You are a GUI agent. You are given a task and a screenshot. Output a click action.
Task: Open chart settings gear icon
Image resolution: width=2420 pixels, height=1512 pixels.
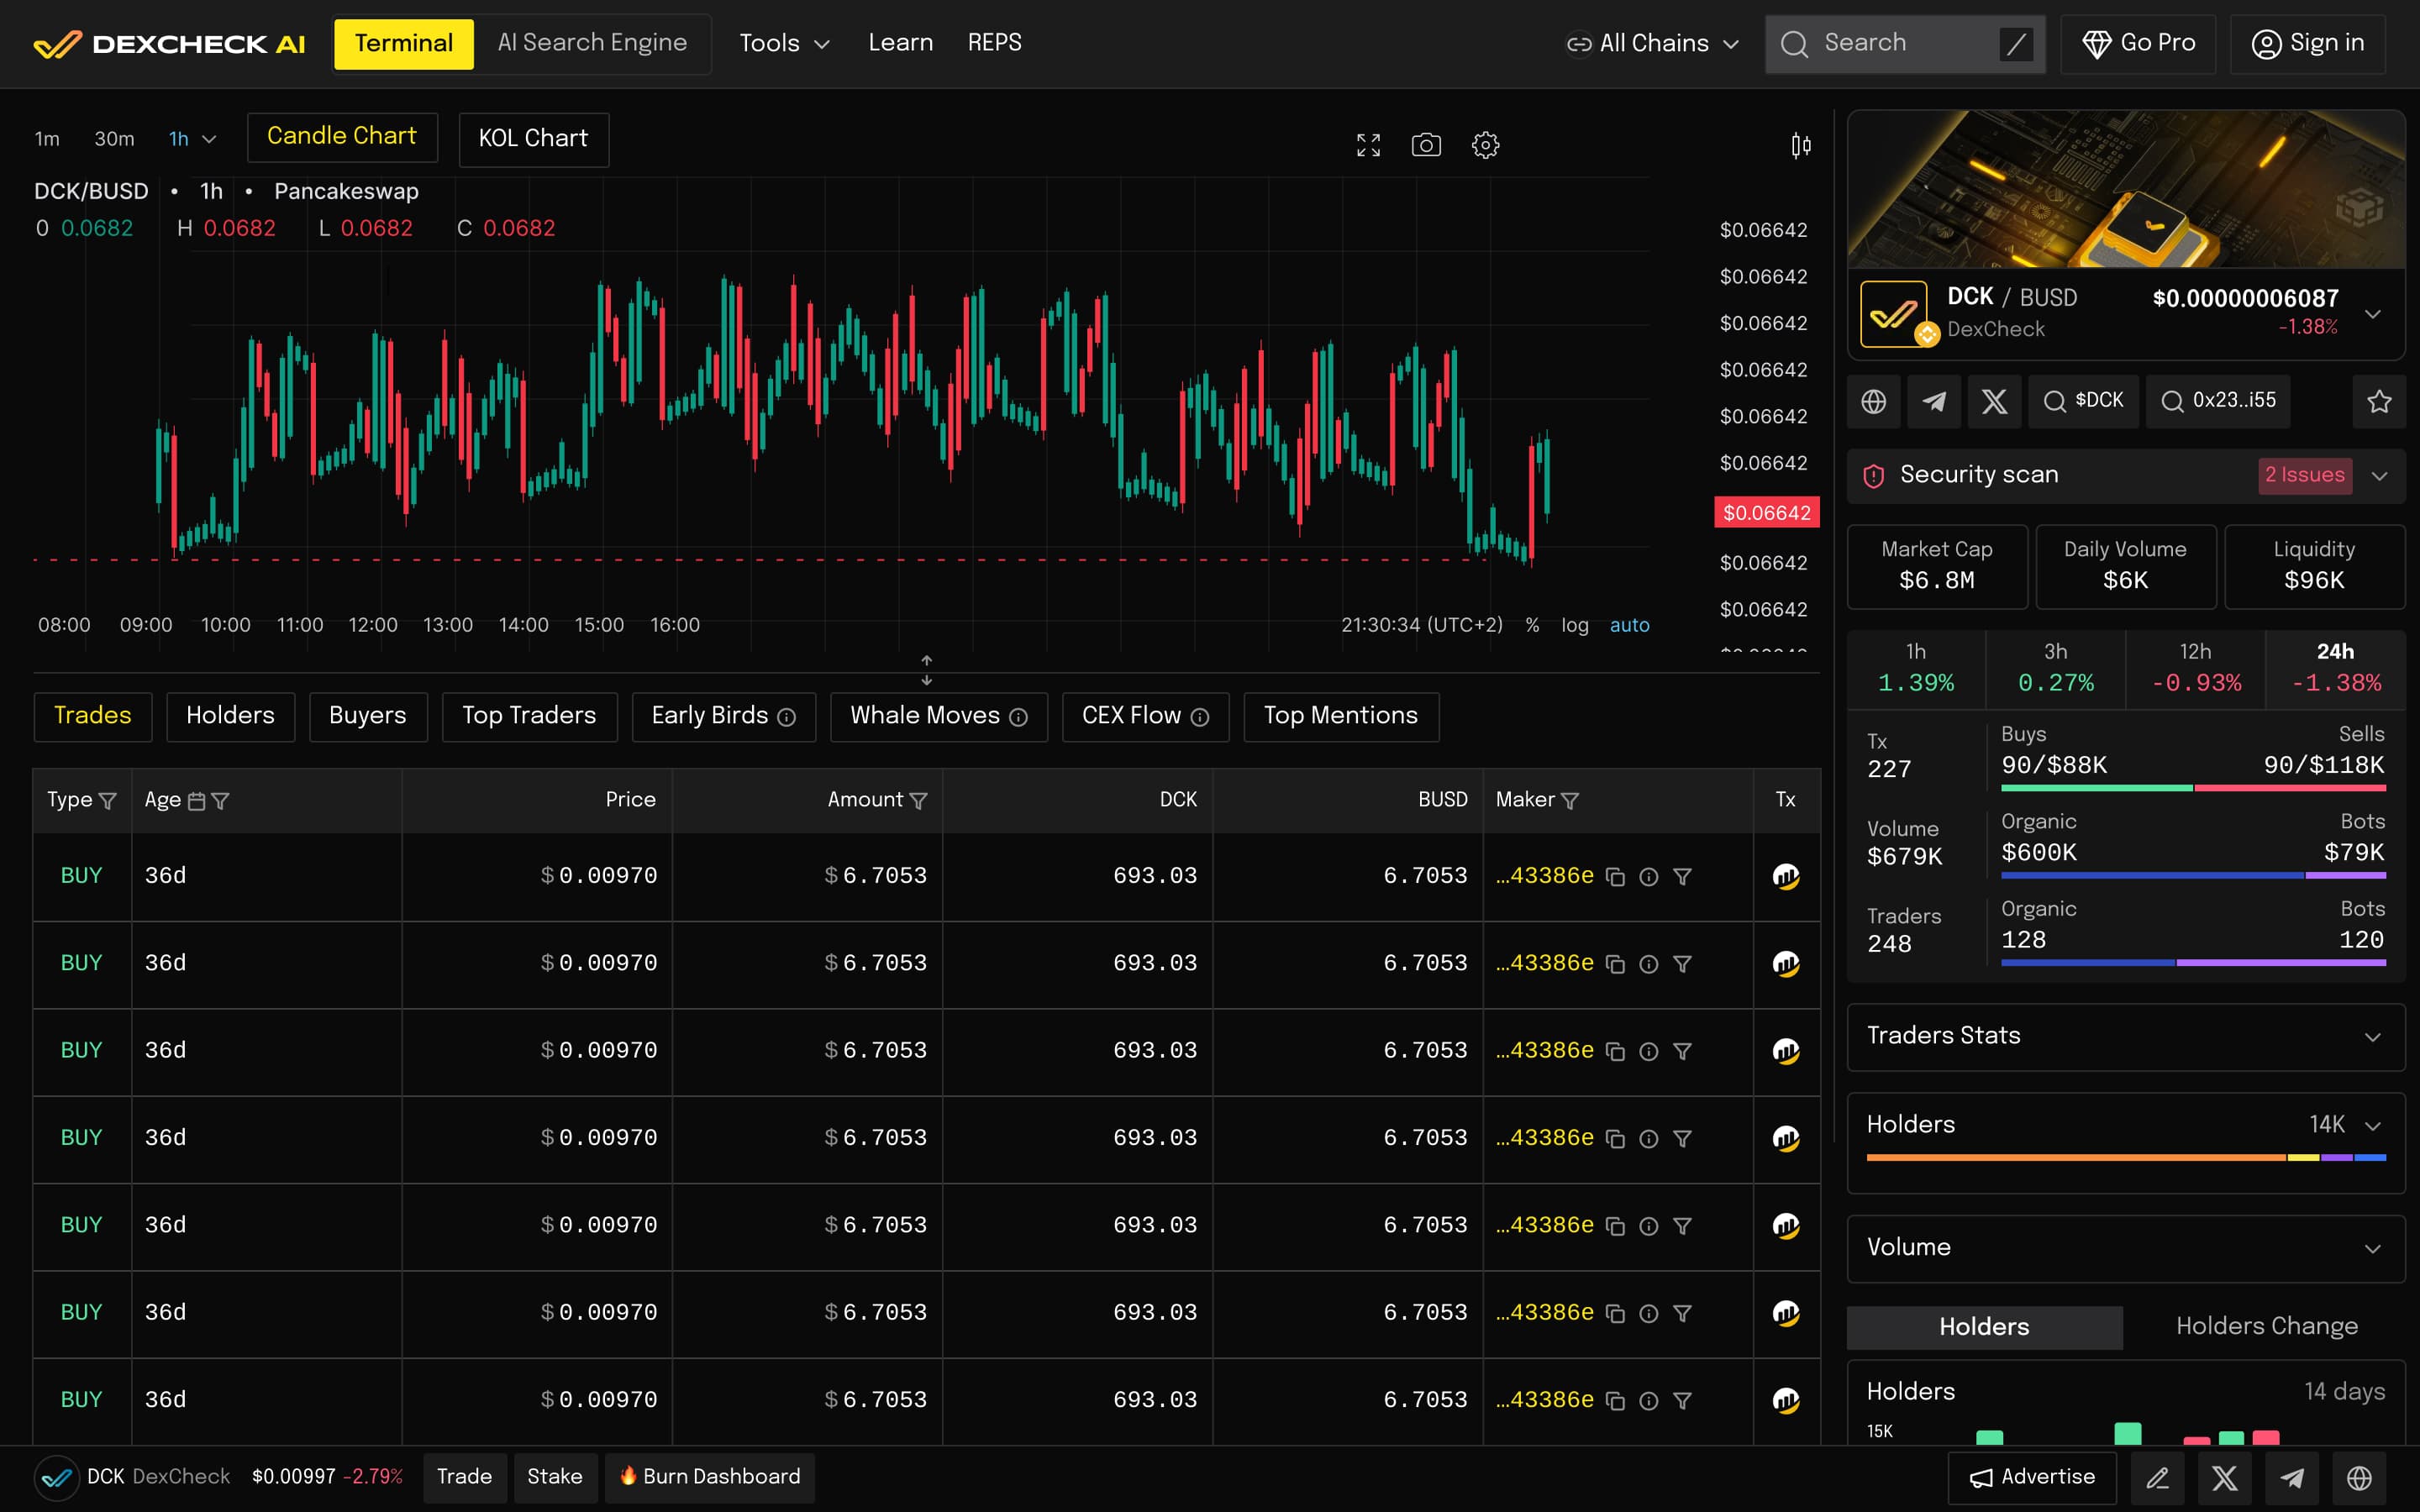point(1485,145)
